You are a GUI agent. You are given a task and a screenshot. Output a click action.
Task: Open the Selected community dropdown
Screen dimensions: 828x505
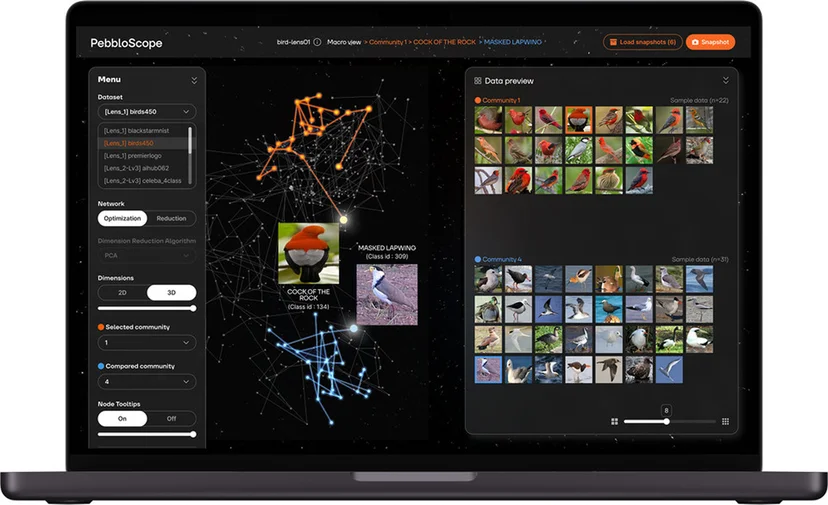point(147,342)
